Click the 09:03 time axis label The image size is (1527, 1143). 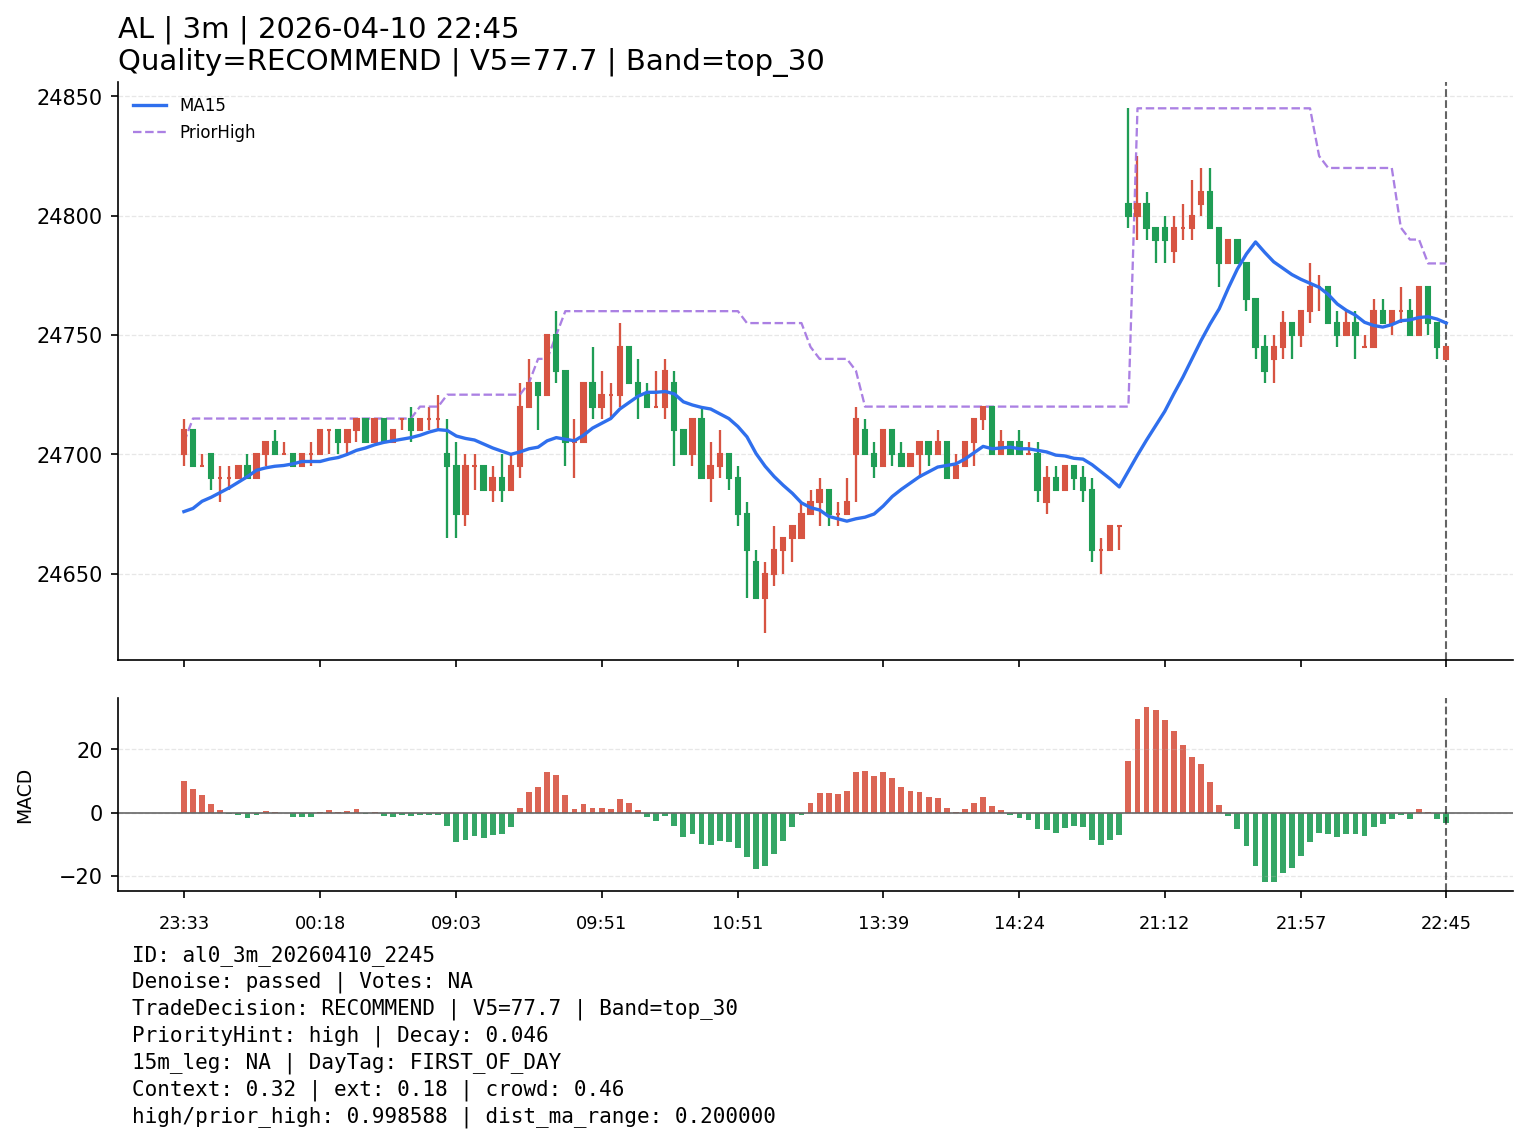tap(456, 923)
